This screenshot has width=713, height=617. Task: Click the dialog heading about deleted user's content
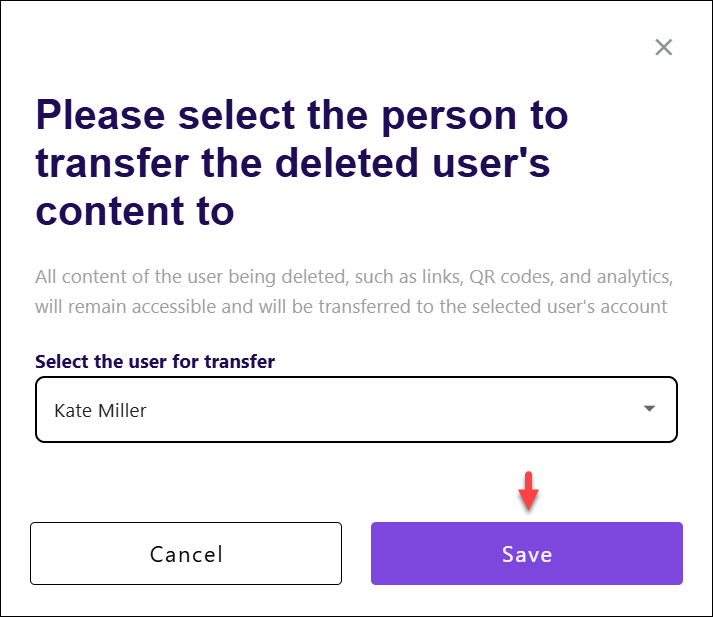(x=302, y=163)
